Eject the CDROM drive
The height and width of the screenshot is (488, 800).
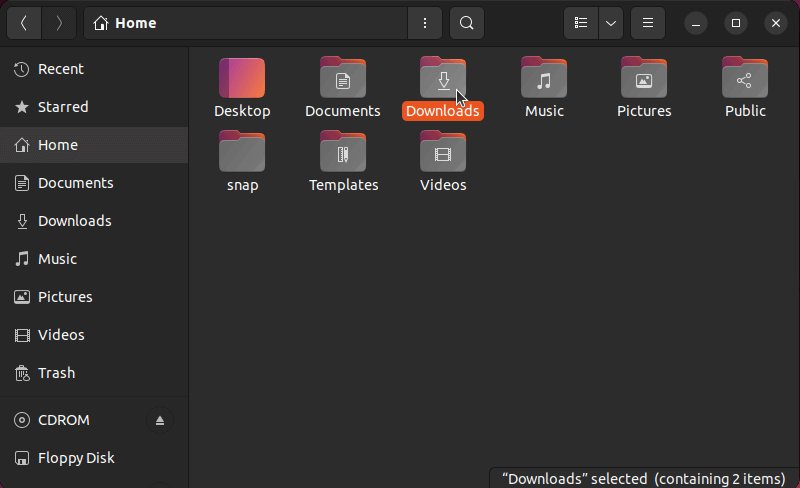click(160, 420)
